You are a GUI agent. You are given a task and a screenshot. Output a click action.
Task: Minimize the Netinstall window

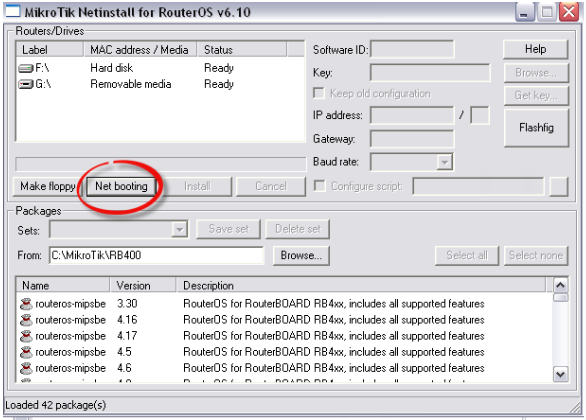point(524,12)
